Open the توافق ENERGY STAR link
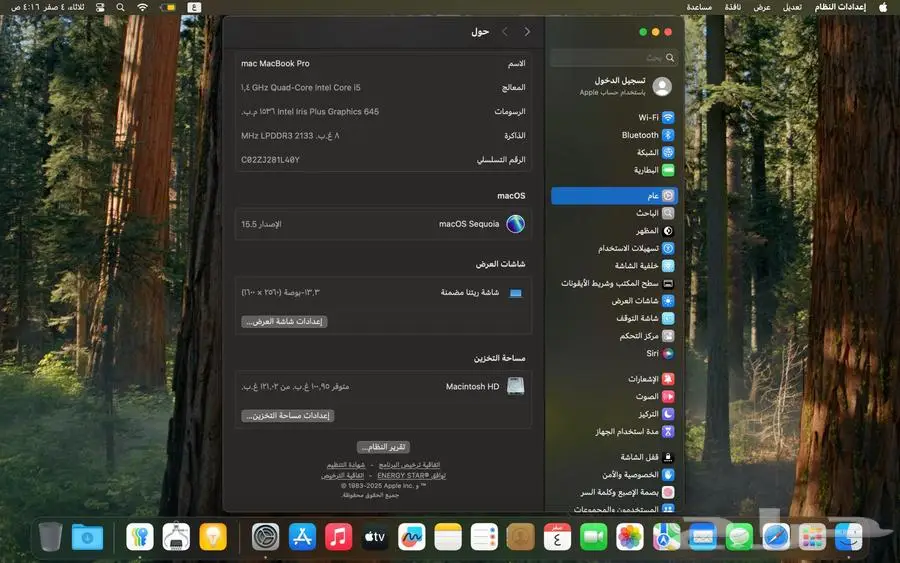 412,475
